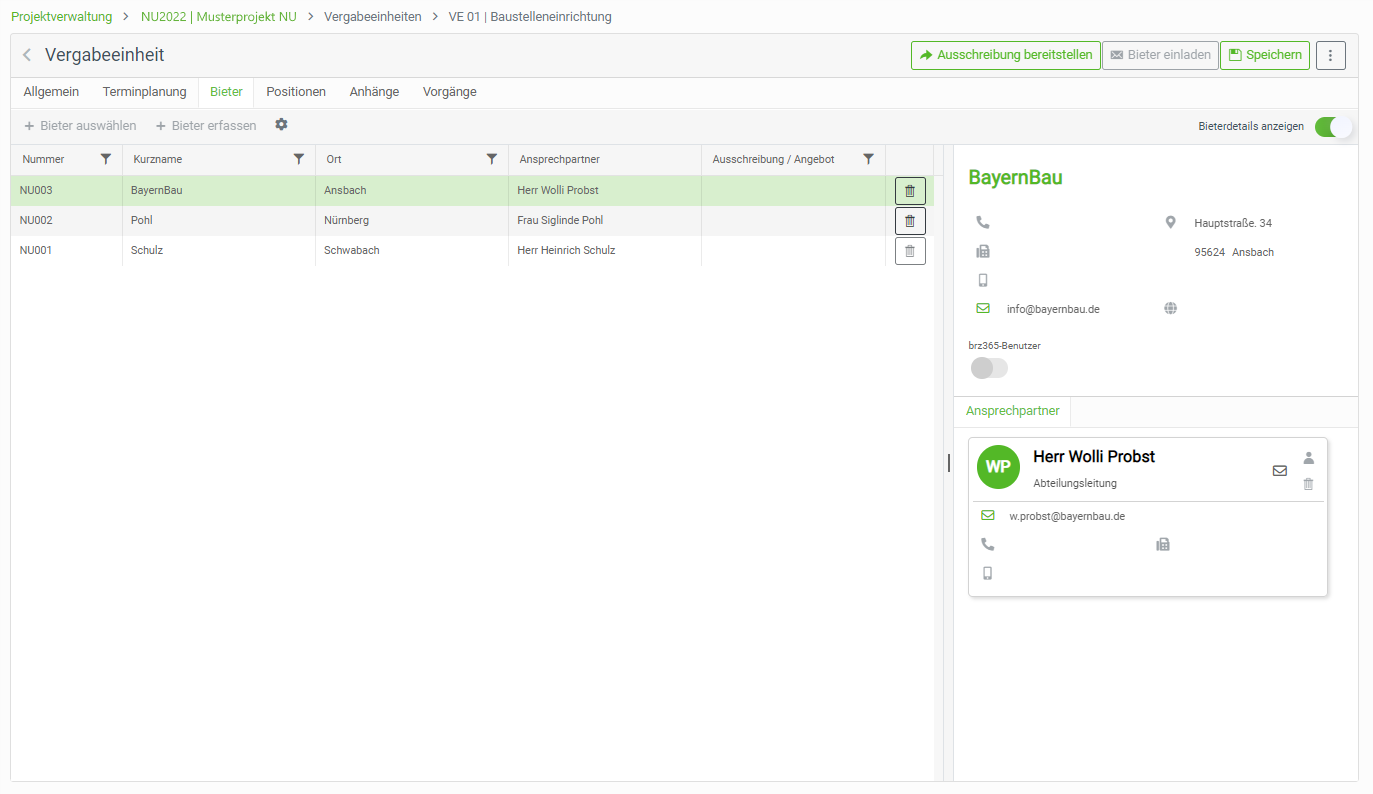Select row NU002
The width and height of the screenshot is (1373, 794).
click(472, 220)
